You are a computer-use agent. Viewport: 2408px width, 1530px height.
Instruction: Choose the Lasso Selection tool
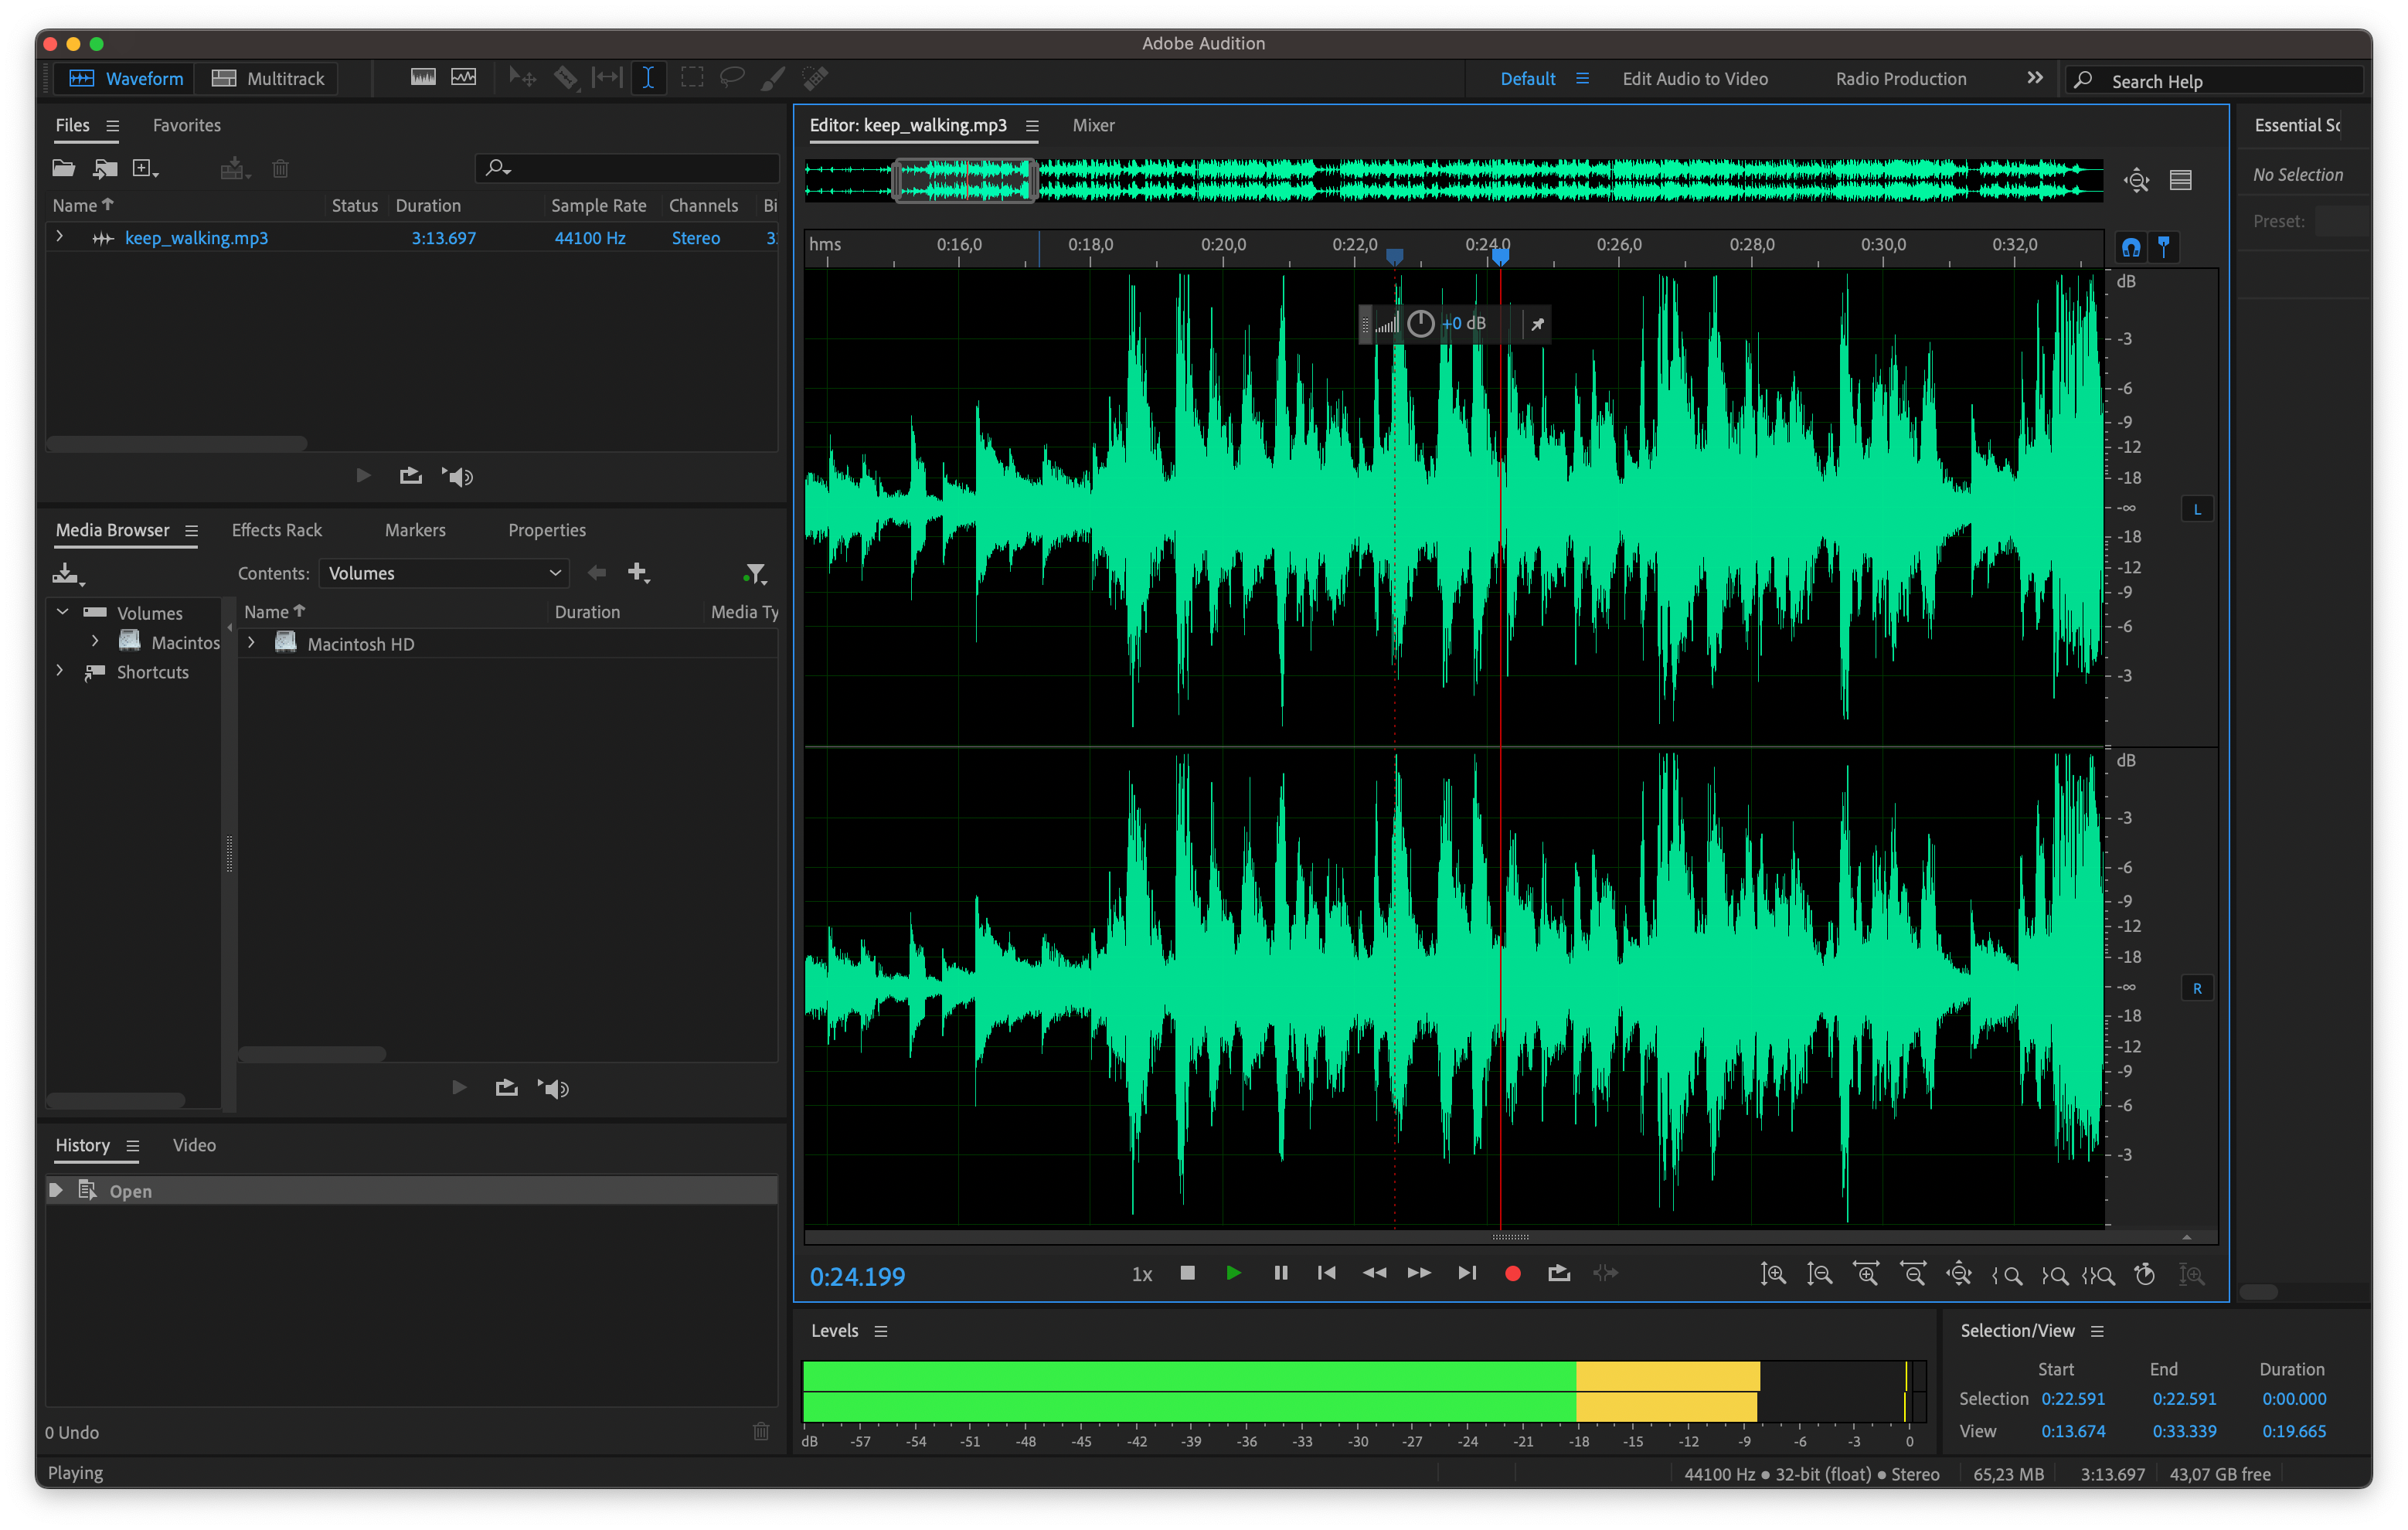point(732,78)
